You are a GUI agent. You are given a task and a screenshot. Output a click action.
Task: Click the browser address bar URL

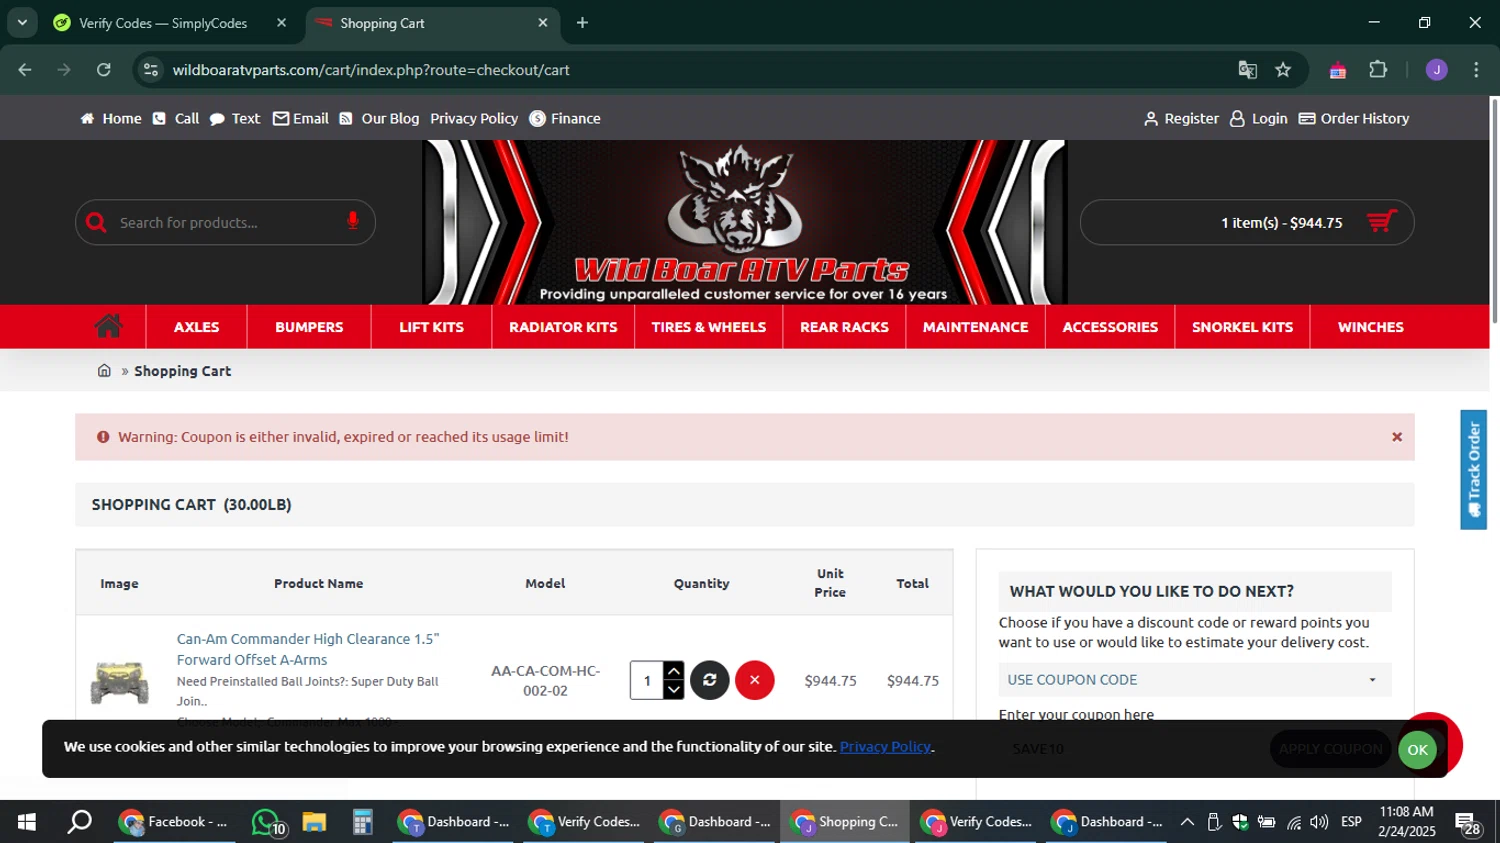(x=371, y=70)
